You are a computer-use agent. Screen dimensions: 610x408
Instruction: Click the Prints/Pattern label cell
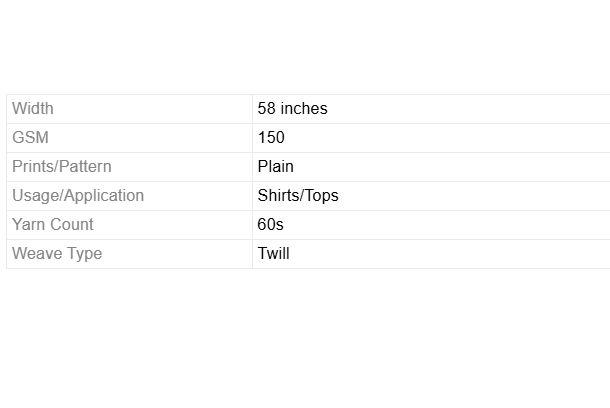click(x=61, y=166)
